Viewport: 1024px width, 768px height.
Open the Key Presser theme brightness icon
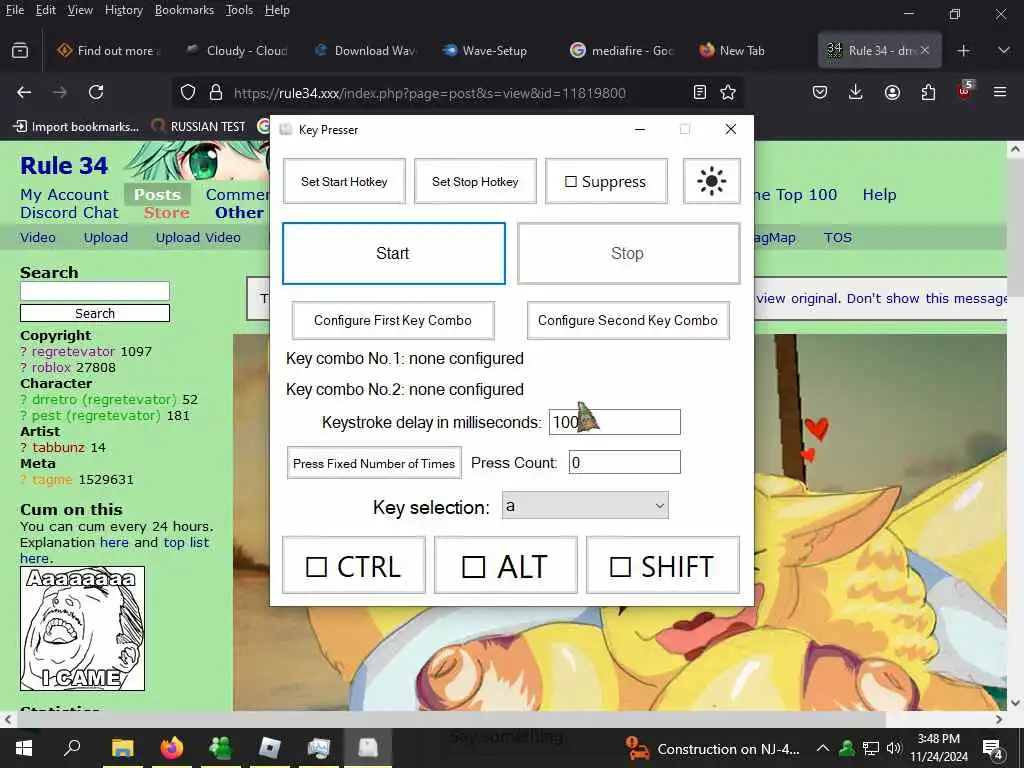point(711,181)
